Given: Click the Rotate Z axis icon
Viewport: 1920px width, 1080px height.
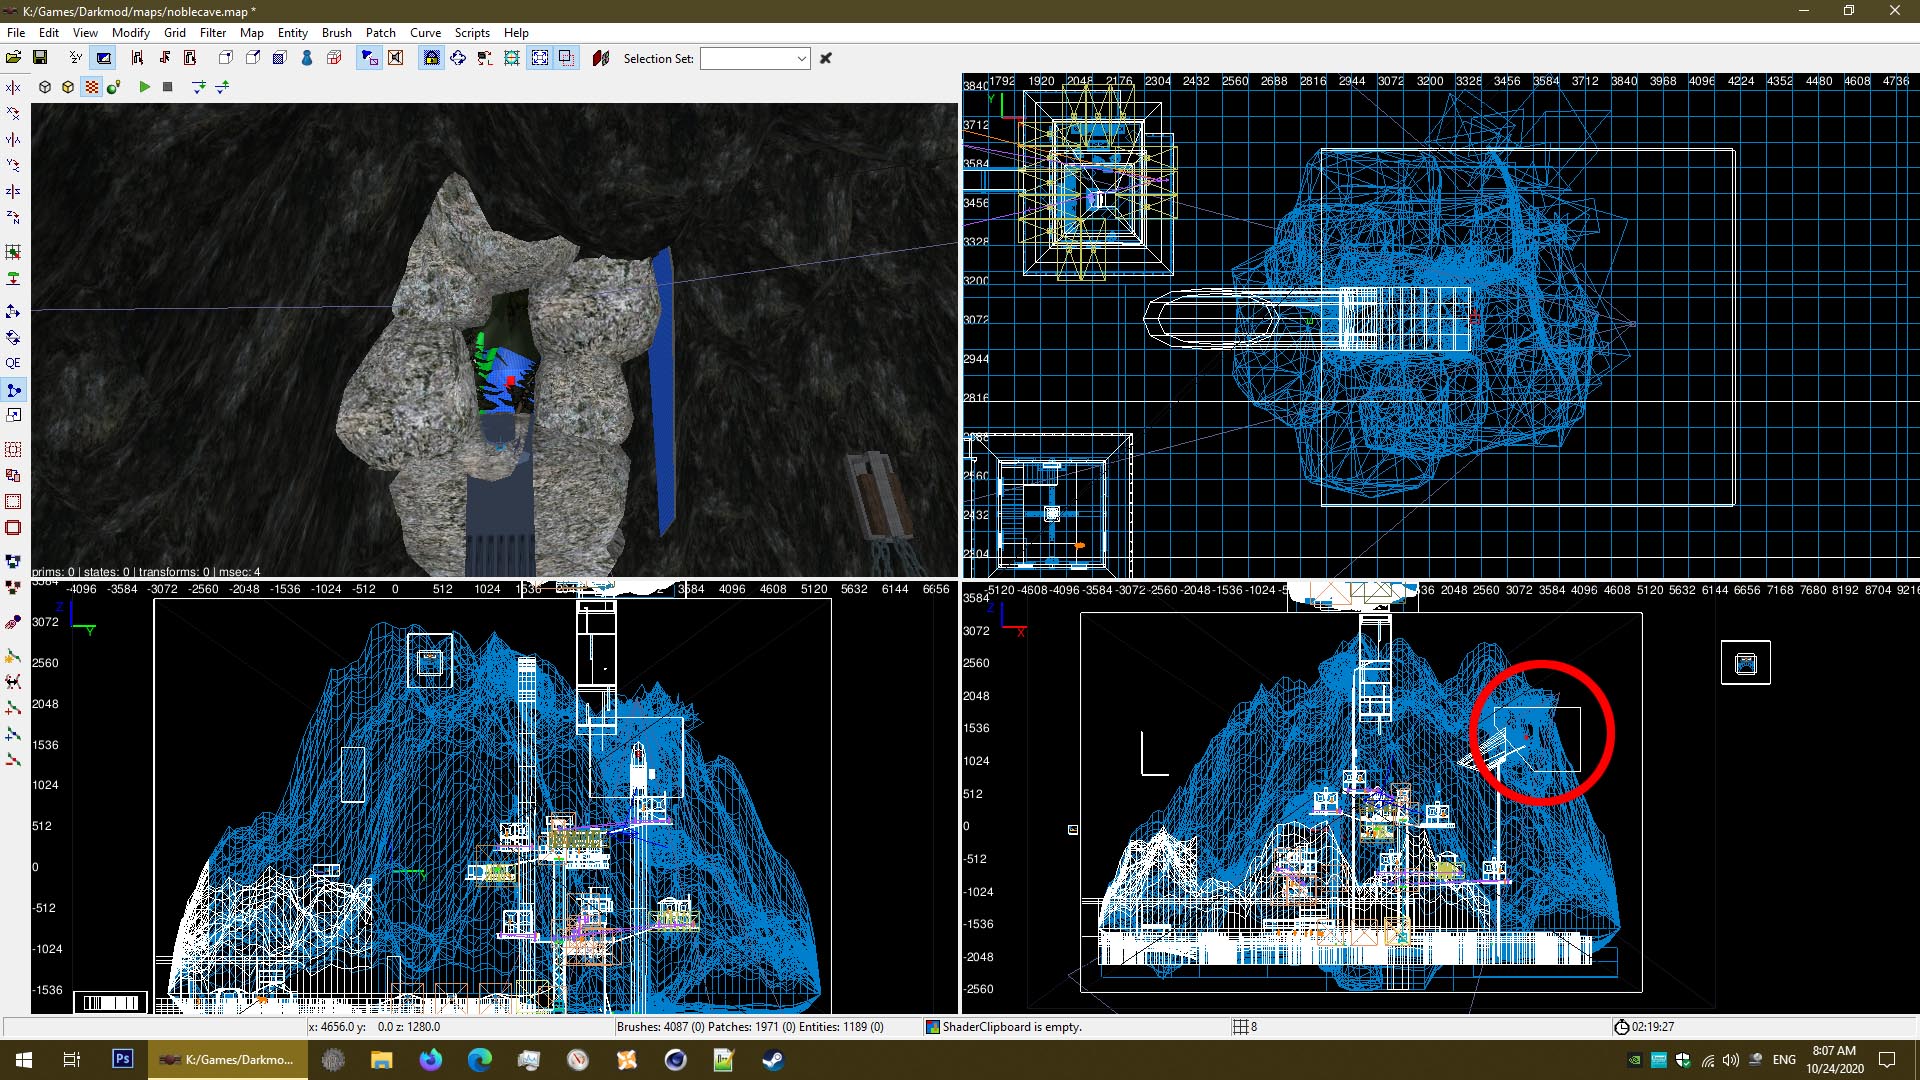Looking at the screenshot, I should [13, 217].
